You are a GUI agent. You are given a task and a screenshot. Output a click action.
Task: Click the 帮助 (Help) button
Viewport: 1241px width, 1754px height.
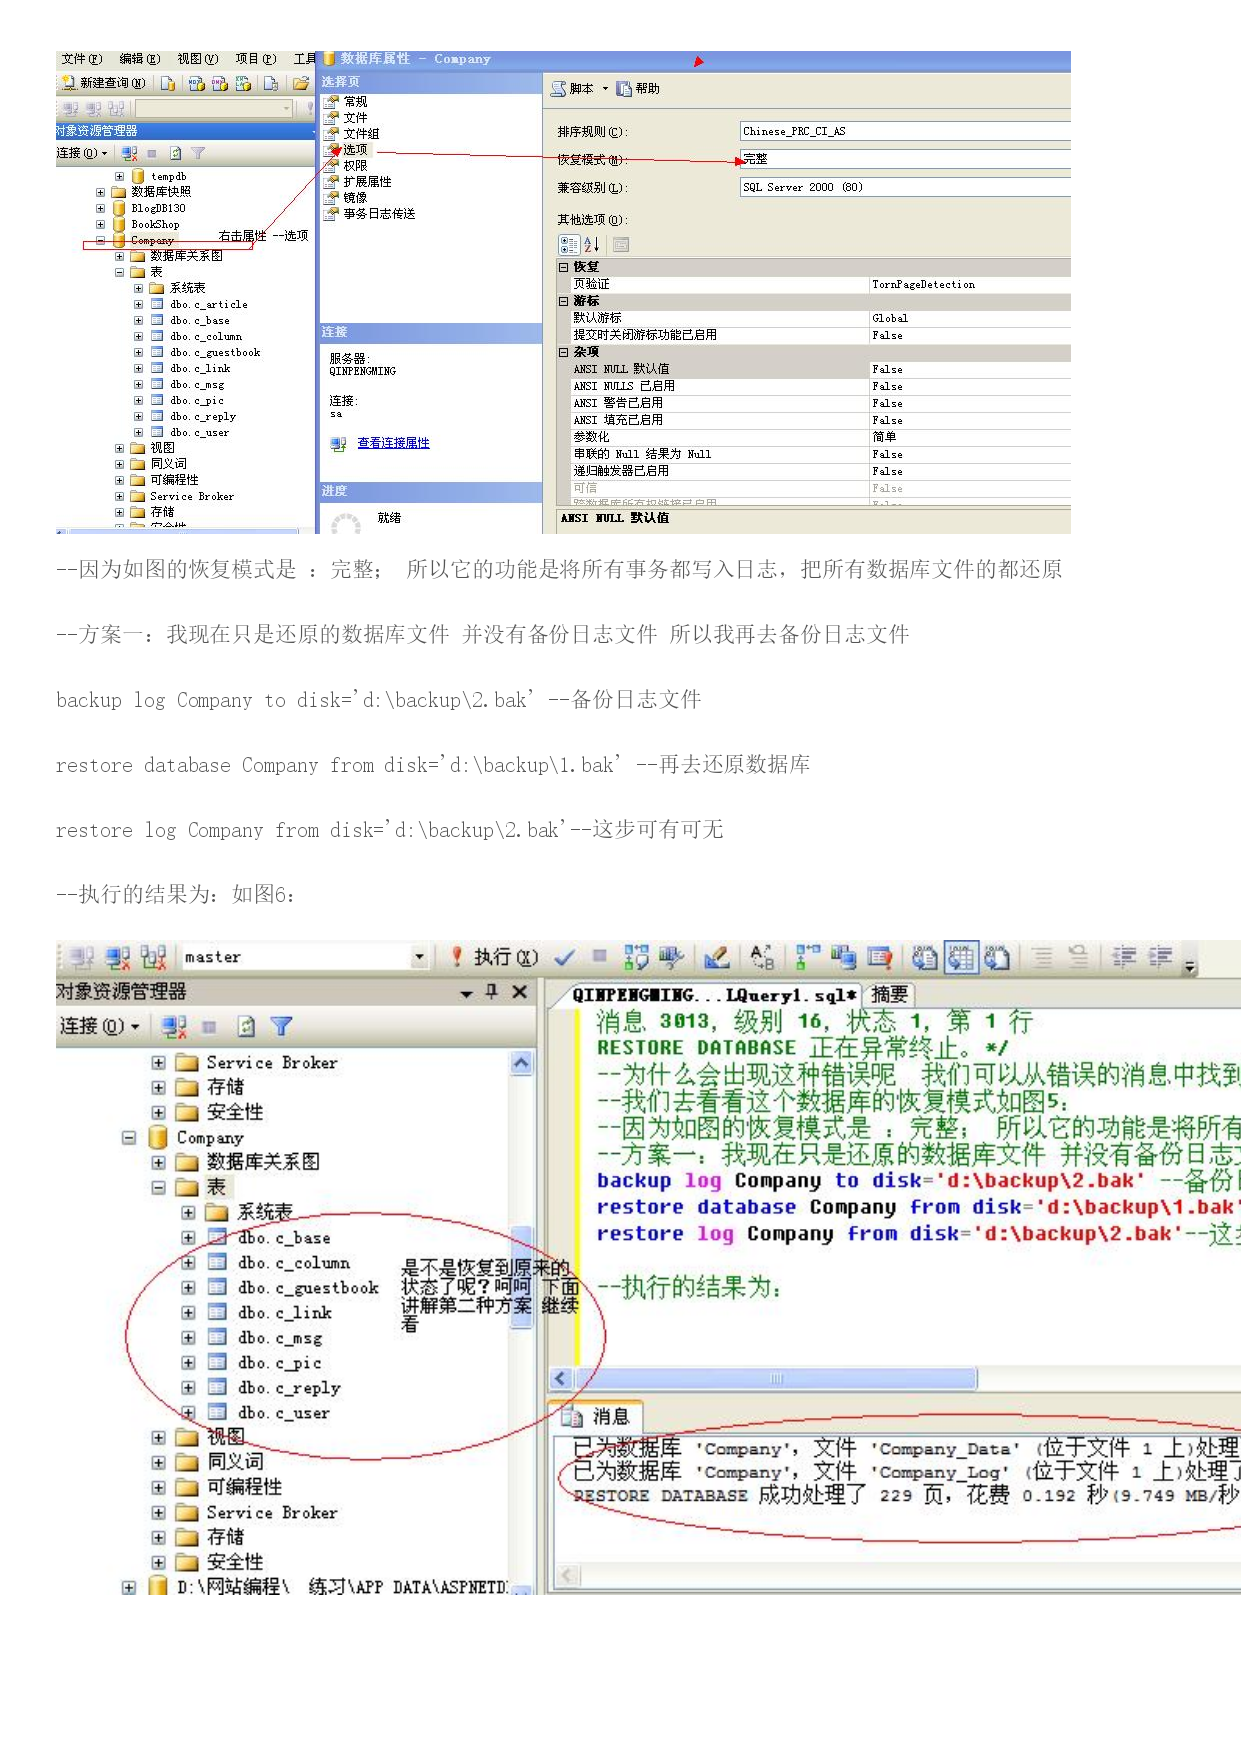(638, 89)
